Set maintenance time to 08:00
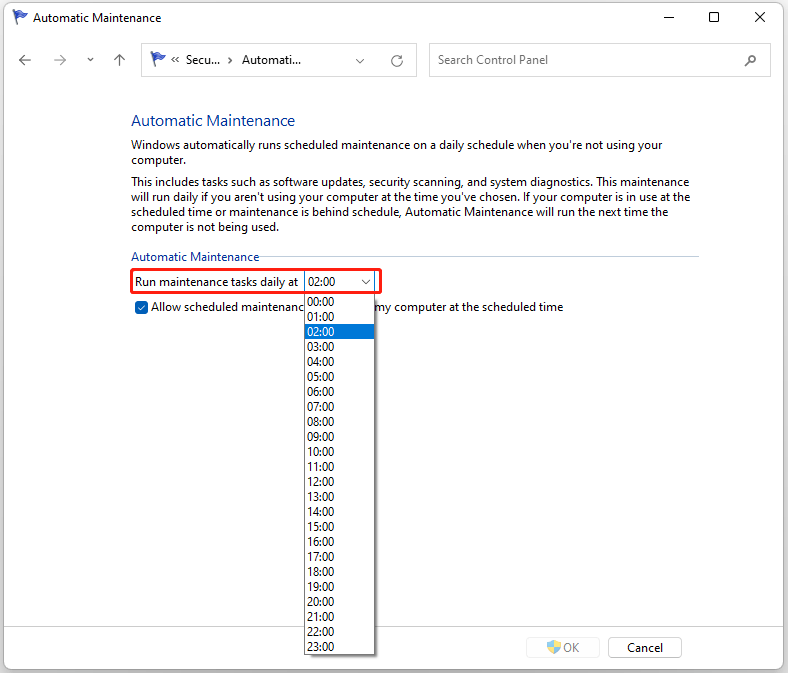Screen dimensions: 788x673 [x=339, y=422]
